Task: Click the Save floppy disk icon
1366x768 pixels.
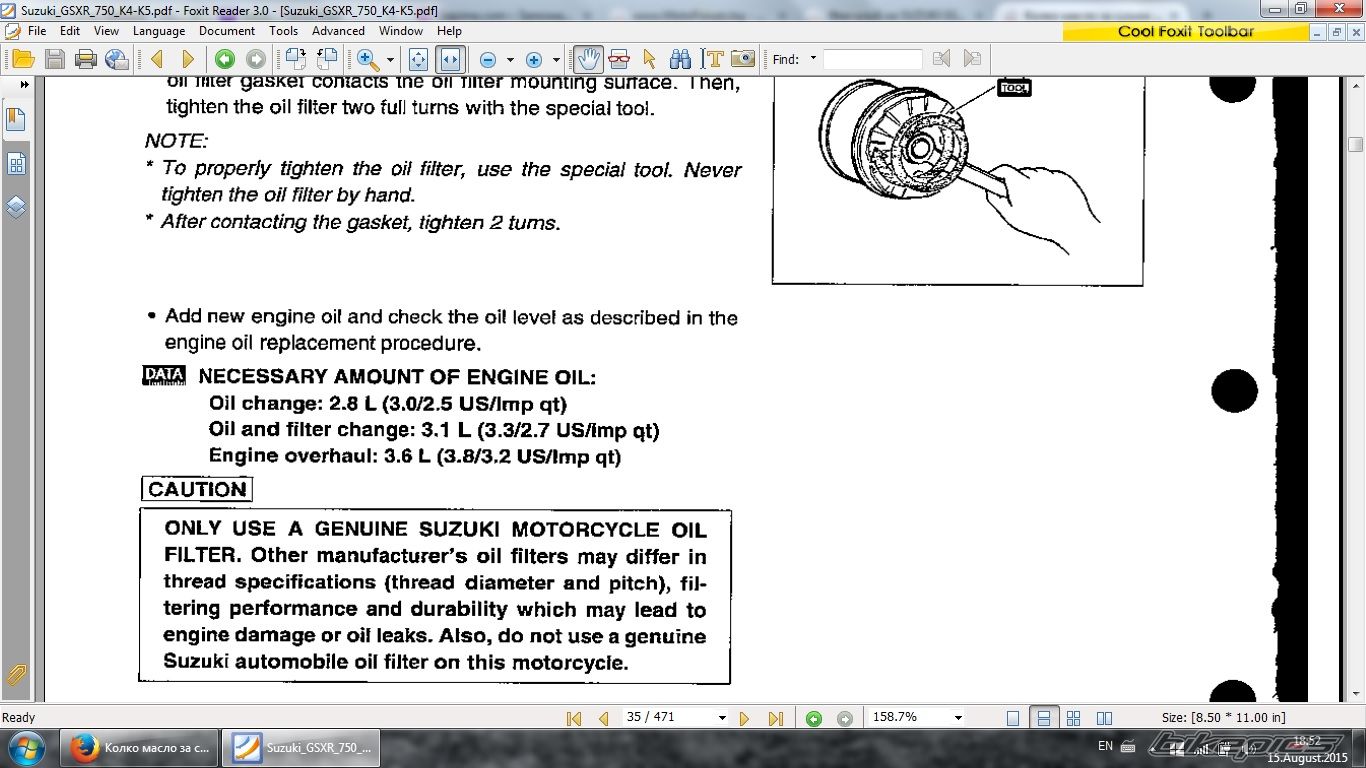Action: coord(54,59)
